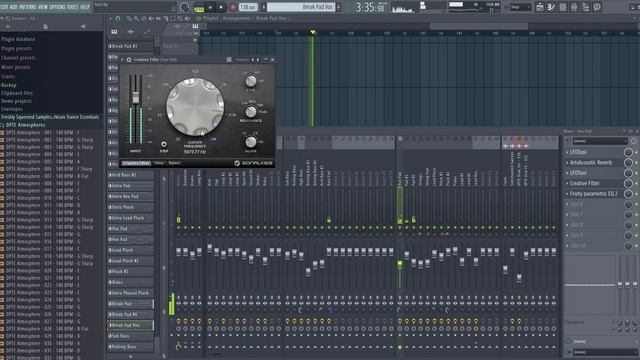Toggle the round switch below Creative Filter input meter
640x360 pixels.
(x=164, y=144)
